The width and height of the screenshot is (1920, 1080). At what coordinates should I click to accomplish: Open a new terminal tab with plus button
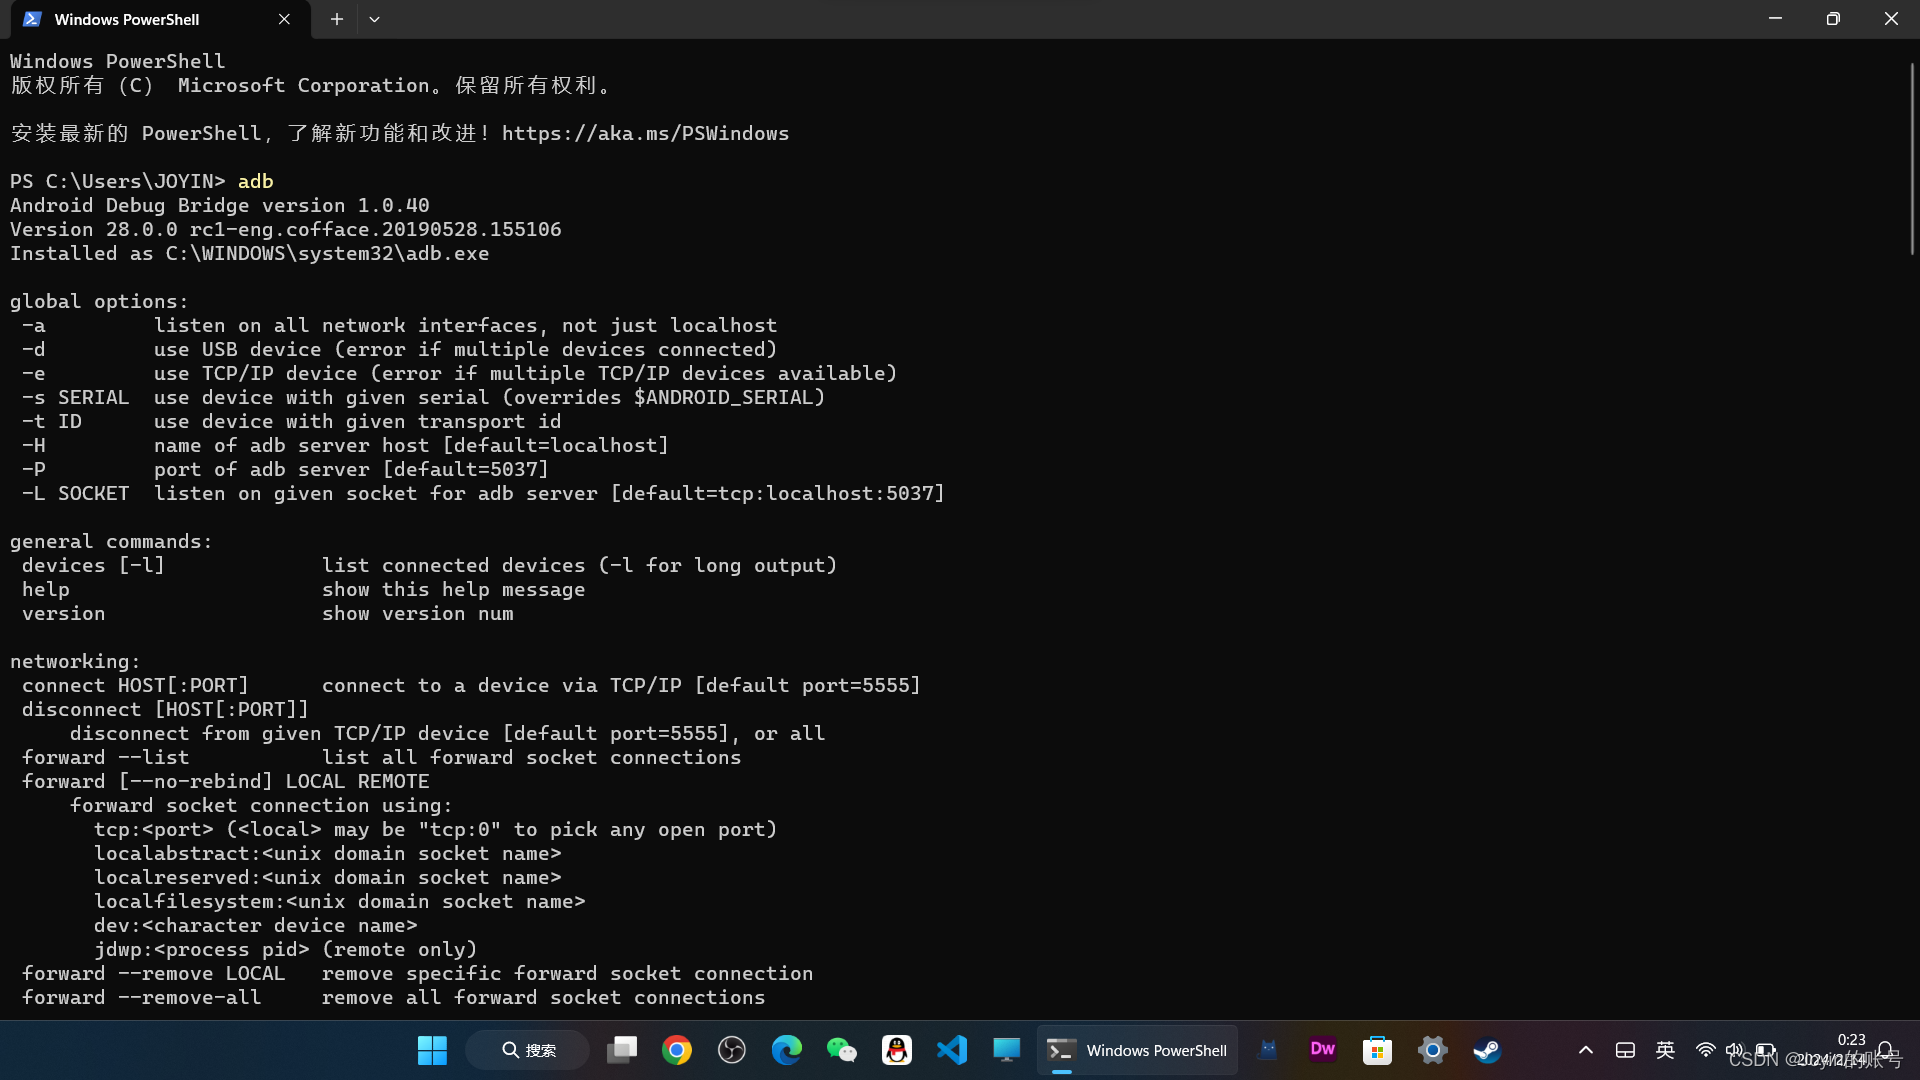click(x=337, y=19)
